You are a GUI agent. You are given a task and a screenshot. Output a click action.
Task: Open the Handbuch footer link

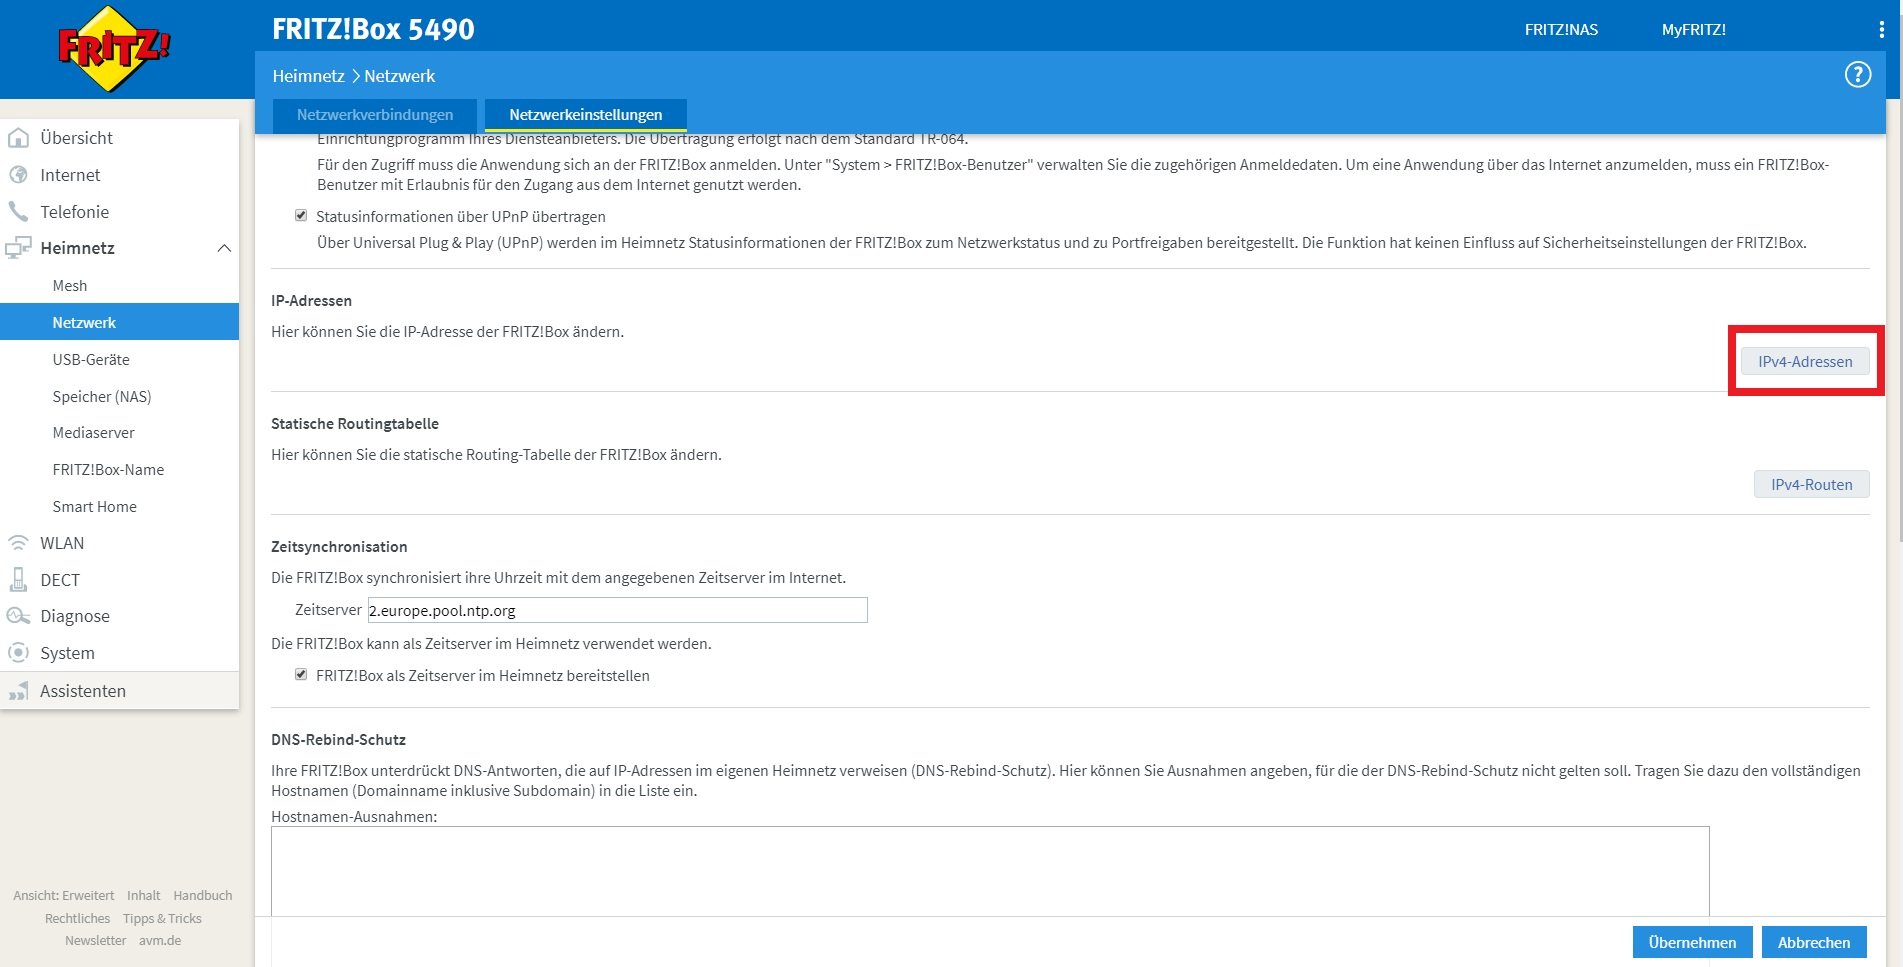tap(202, 895)
